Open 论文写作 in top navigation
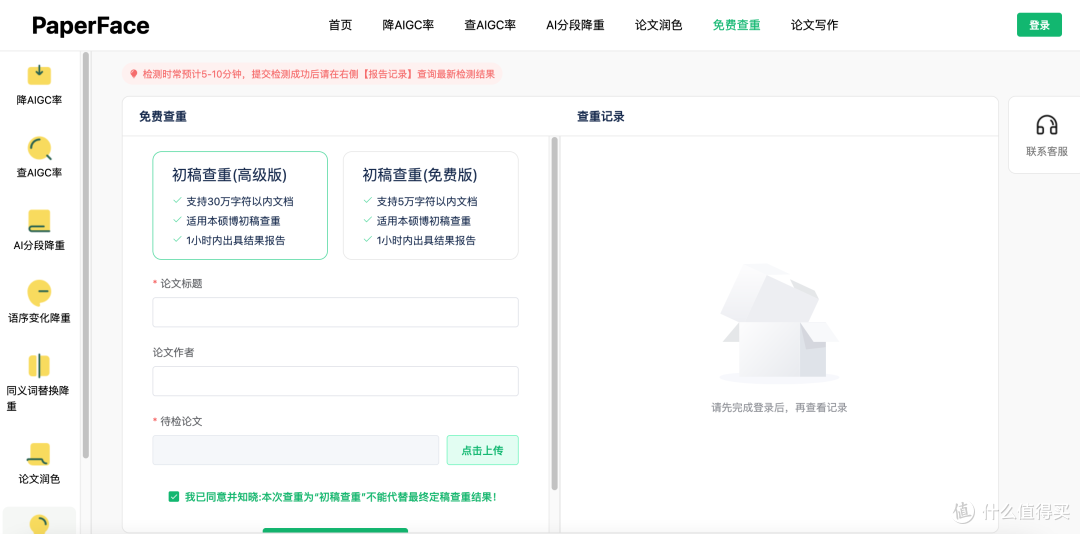The height and width of the screenshot is (534, 1080). click(814, 25)
